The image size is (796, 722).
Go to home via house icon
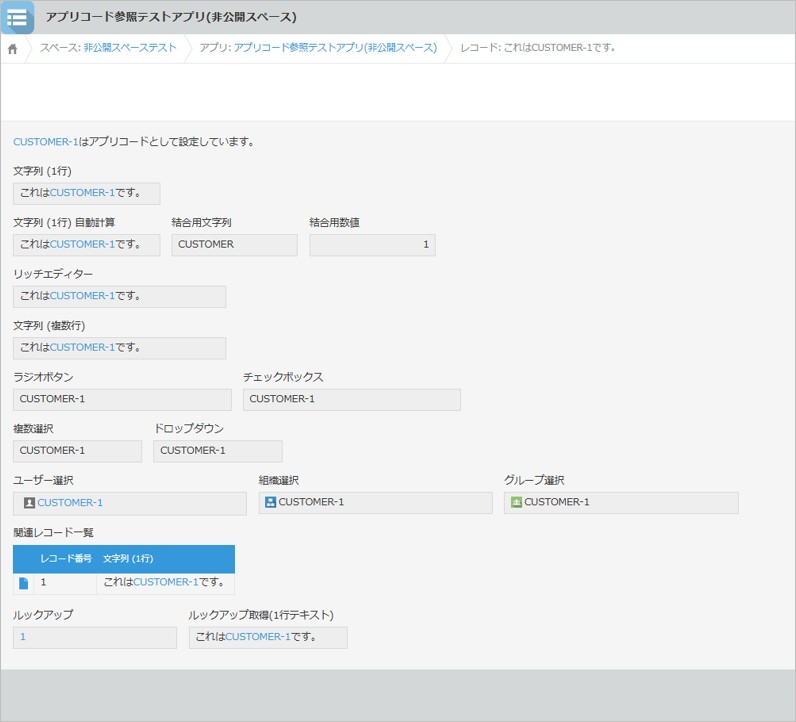[x=13, y=49]
